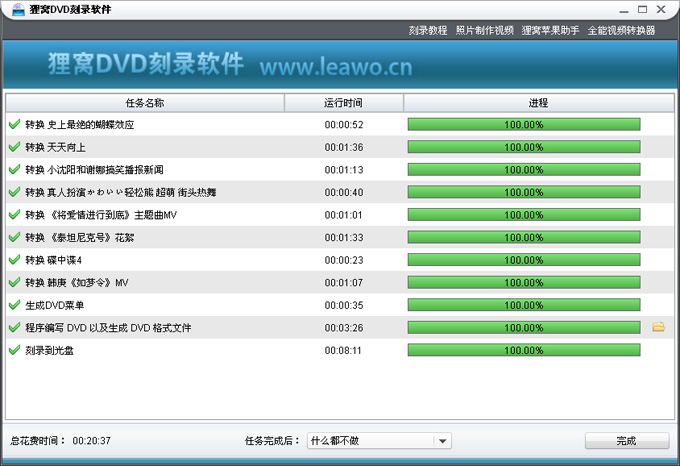
Task: Click run time 00:01:13
Action: (x=344, y=170)
